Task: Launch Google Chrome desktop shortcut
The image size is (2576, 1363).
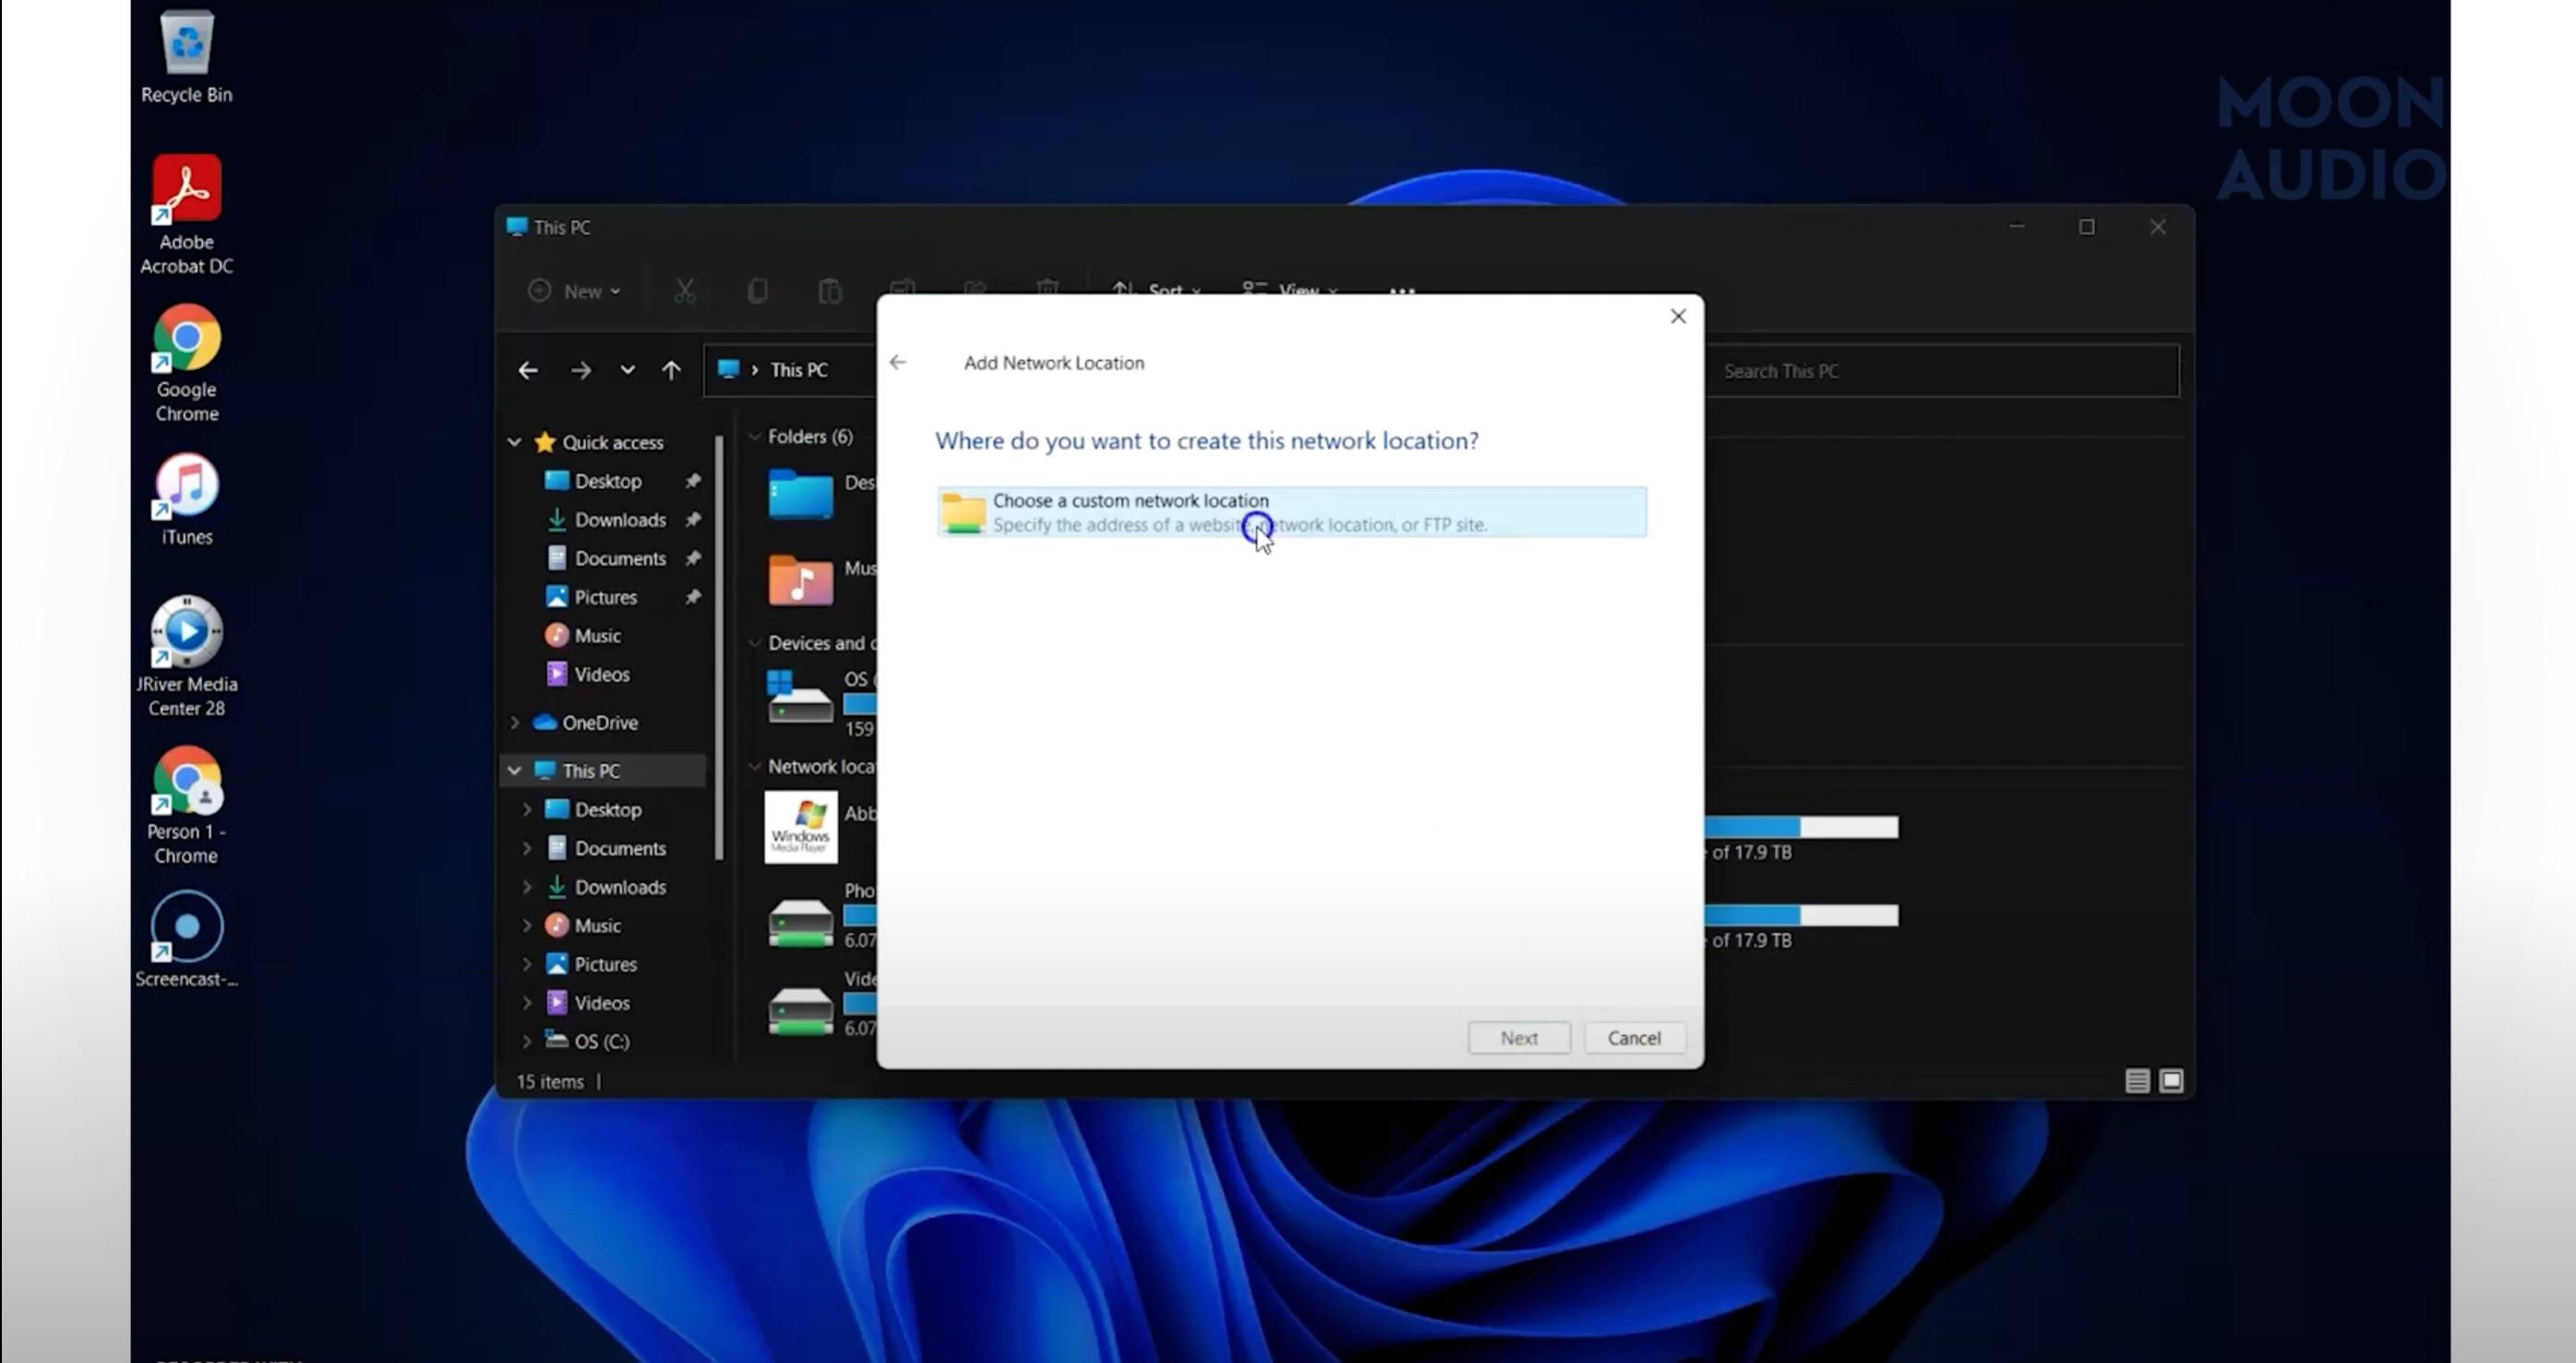Action: (x=186, y=363)
